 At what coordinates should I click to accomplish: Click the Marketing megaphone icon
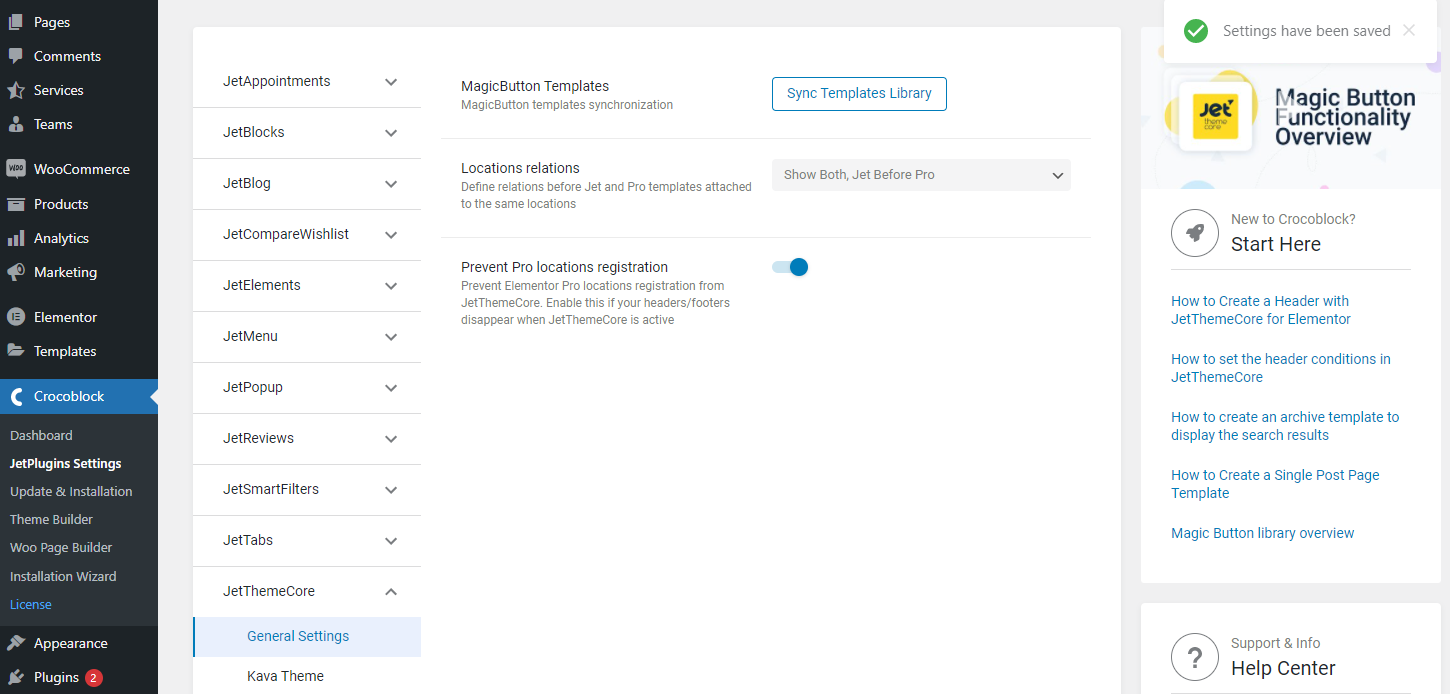pyautogui.click(x=16, y=272)
